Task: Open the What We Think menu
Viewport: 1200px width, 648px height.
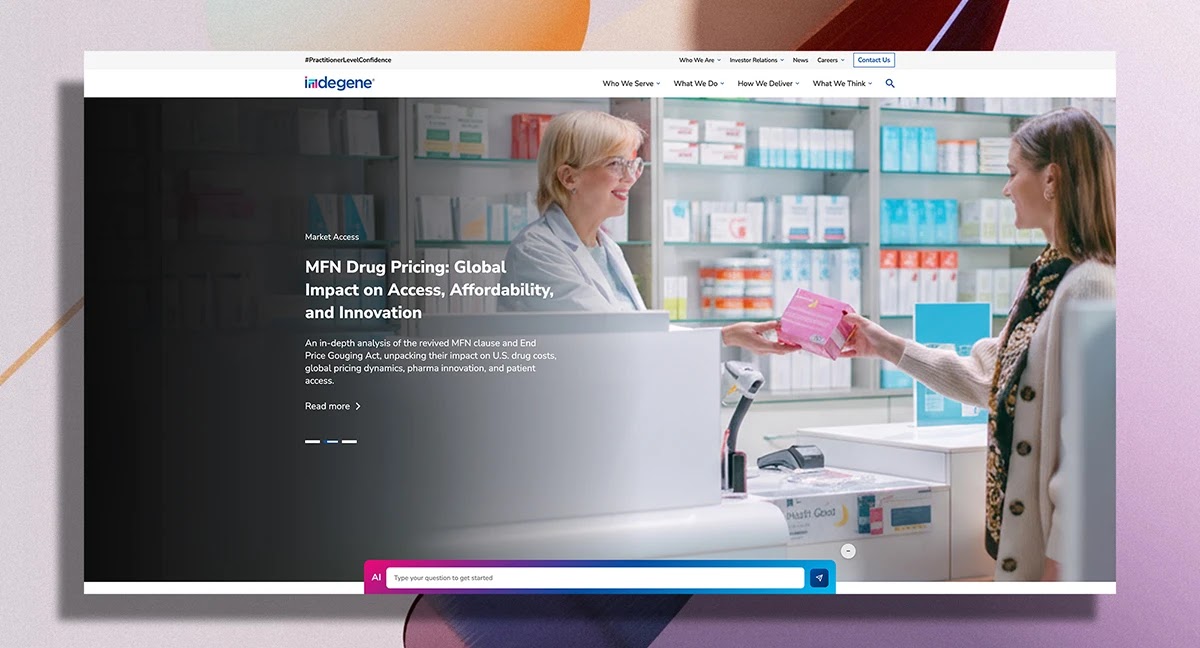Action: click(842, 84)
